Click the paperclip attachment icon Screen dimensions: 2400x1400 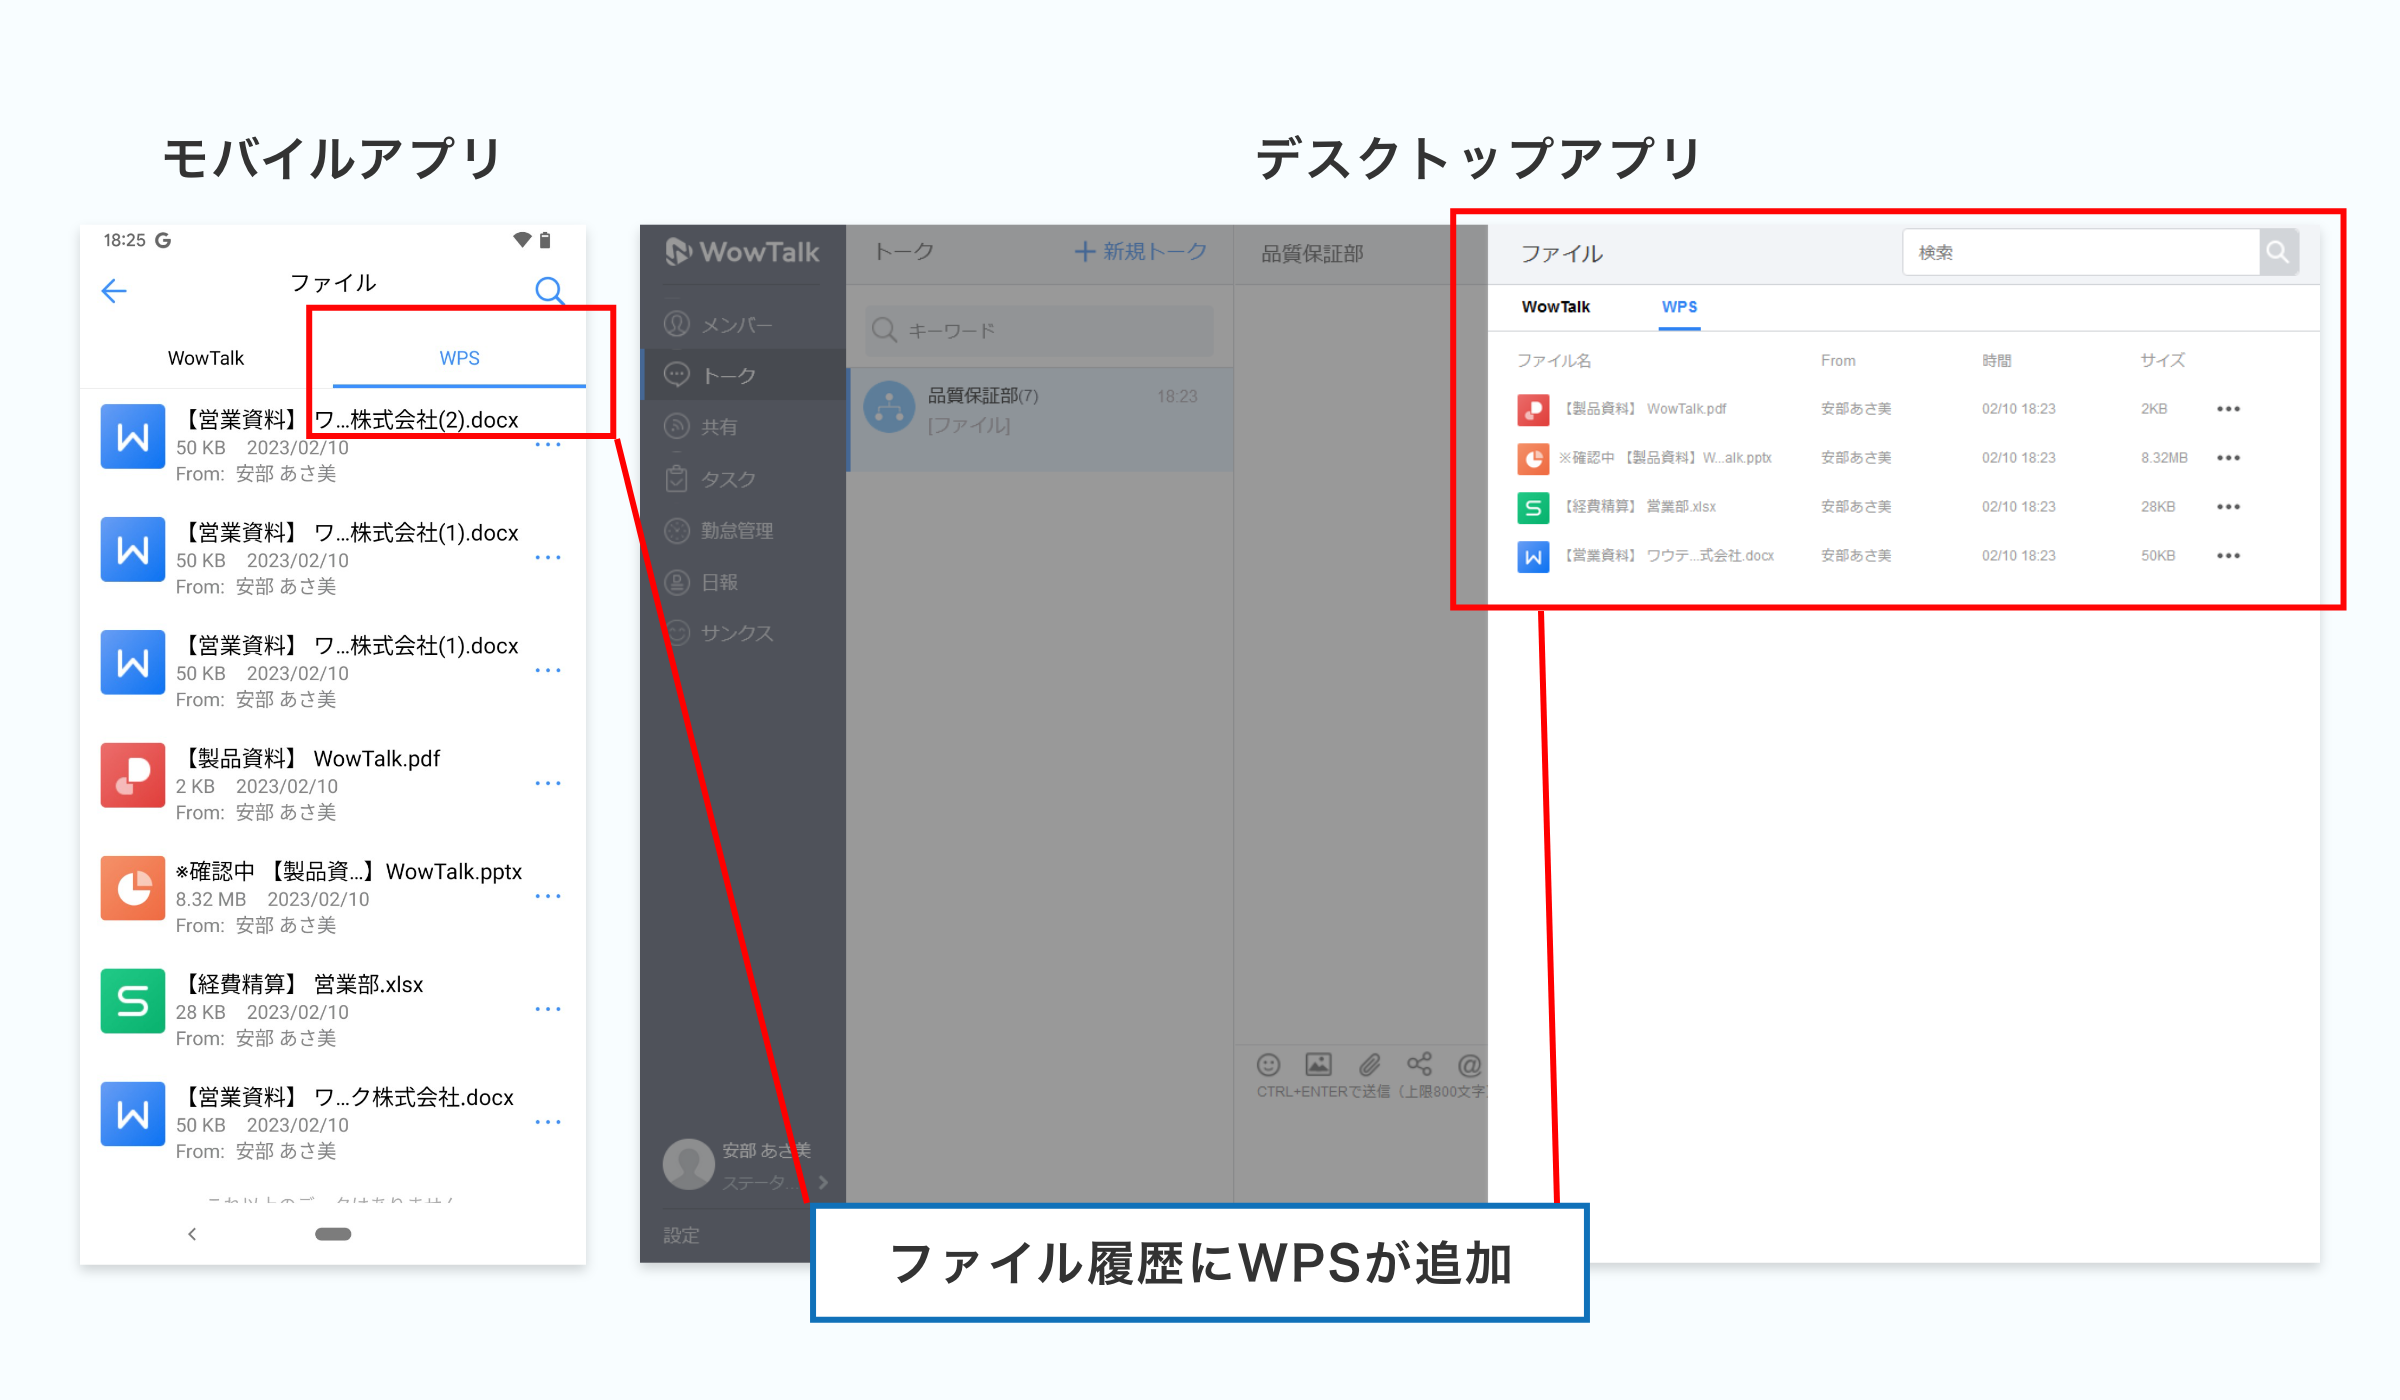tap(1369, 1065)
